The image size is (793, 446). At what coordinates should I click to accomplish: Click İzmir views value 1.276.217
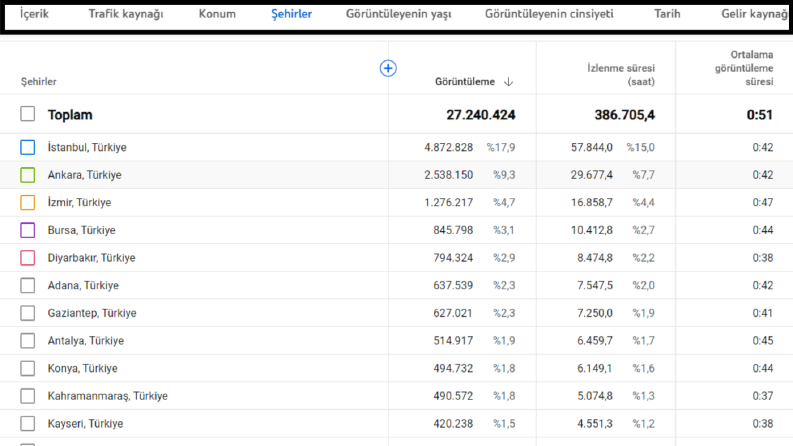(x=449, y=202)
